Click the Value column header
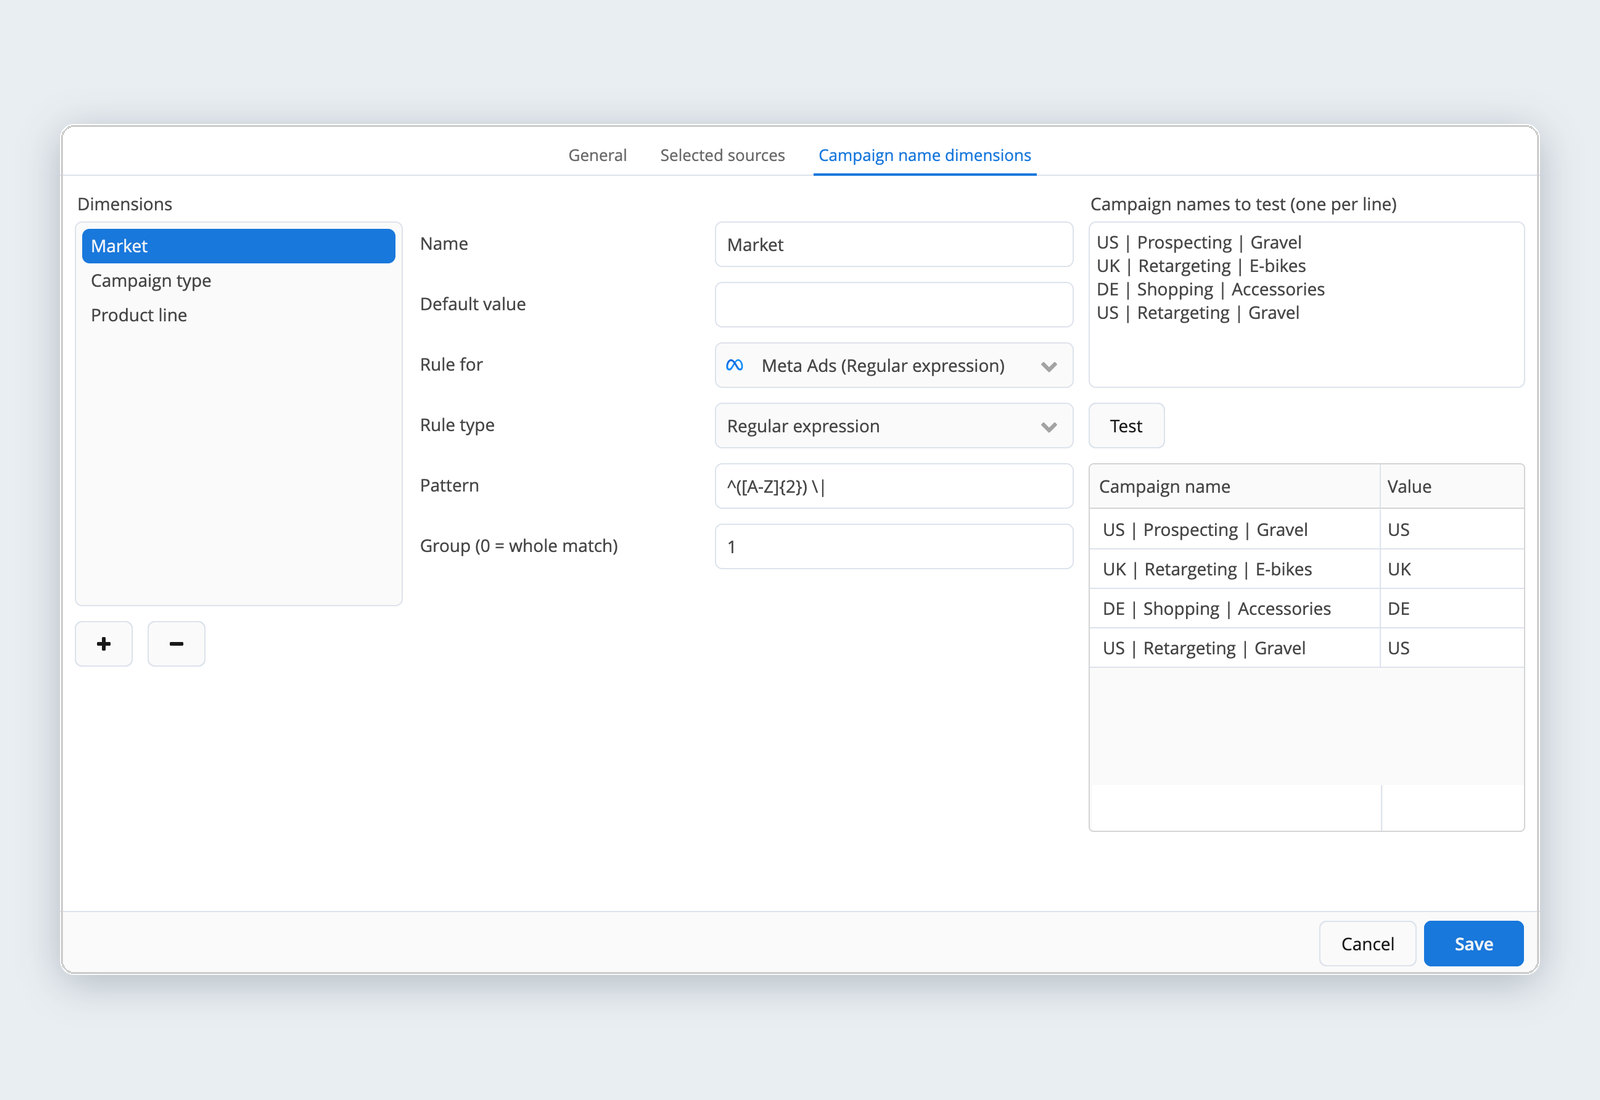The height and width of the screenshot is (1100, 1600). [x=1452, y=487]
